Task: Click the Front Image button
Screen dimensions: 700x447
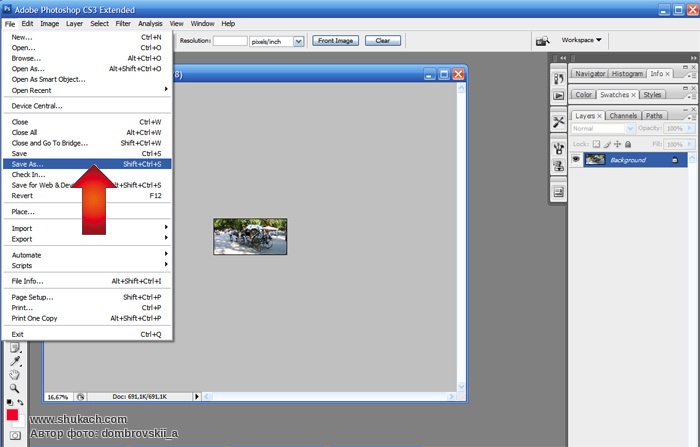Action: tap(335, 41)
